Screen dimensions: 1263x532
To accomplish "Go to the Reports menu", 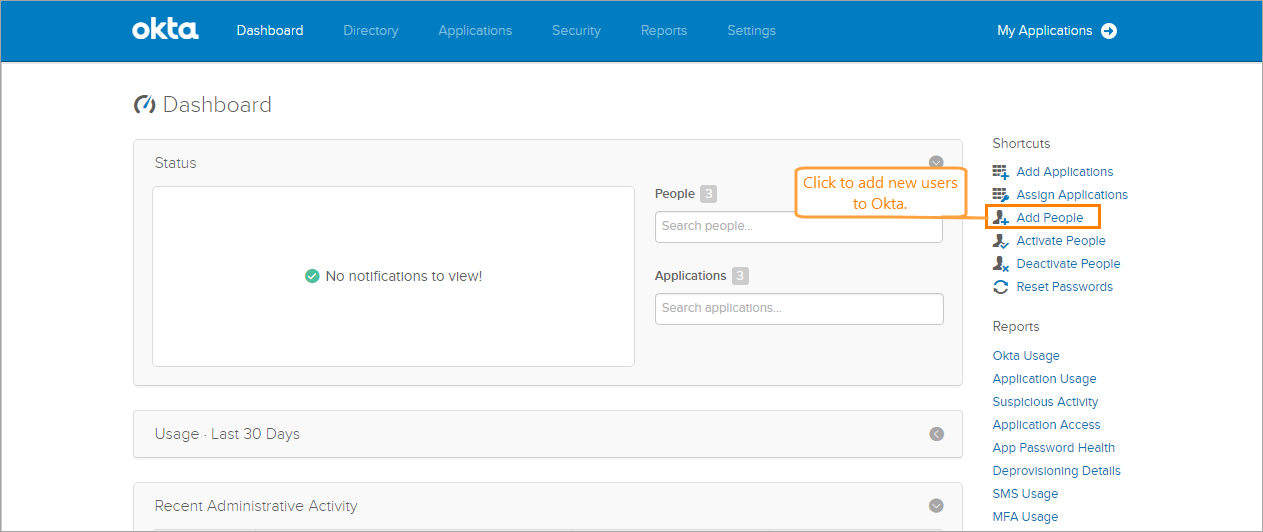I will point(664,31).
